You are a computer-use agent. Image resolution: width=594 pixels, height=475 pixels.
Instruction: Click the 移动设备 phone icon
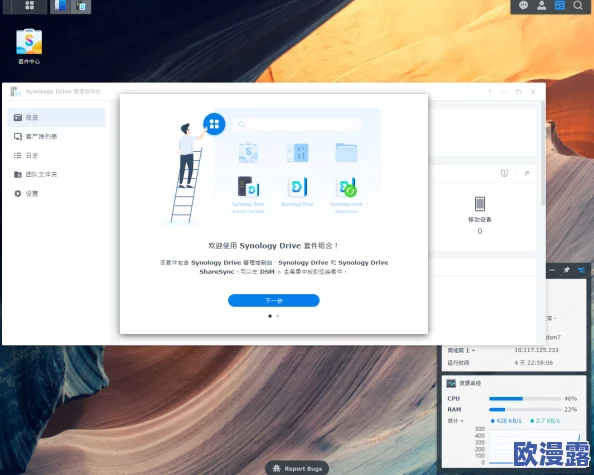pyautogui.click(x=480, y=204)
